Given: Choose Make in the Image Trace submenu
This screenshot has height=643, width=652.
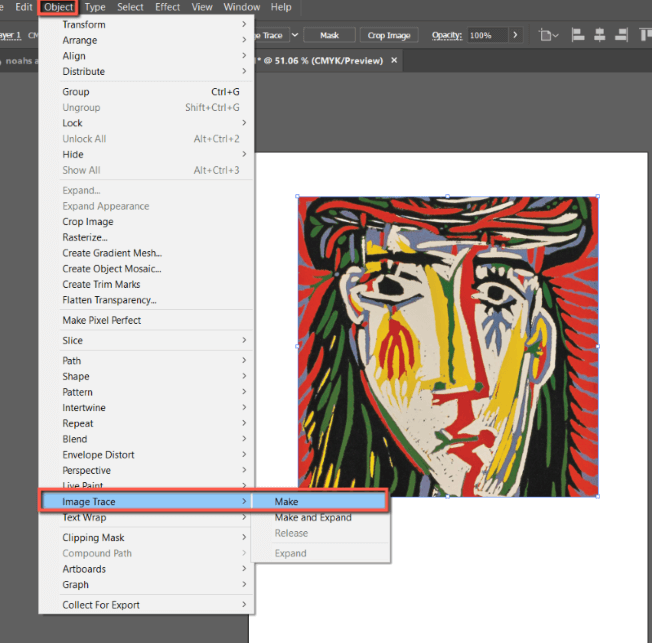Looking at the screenshot, I should 319,502.
